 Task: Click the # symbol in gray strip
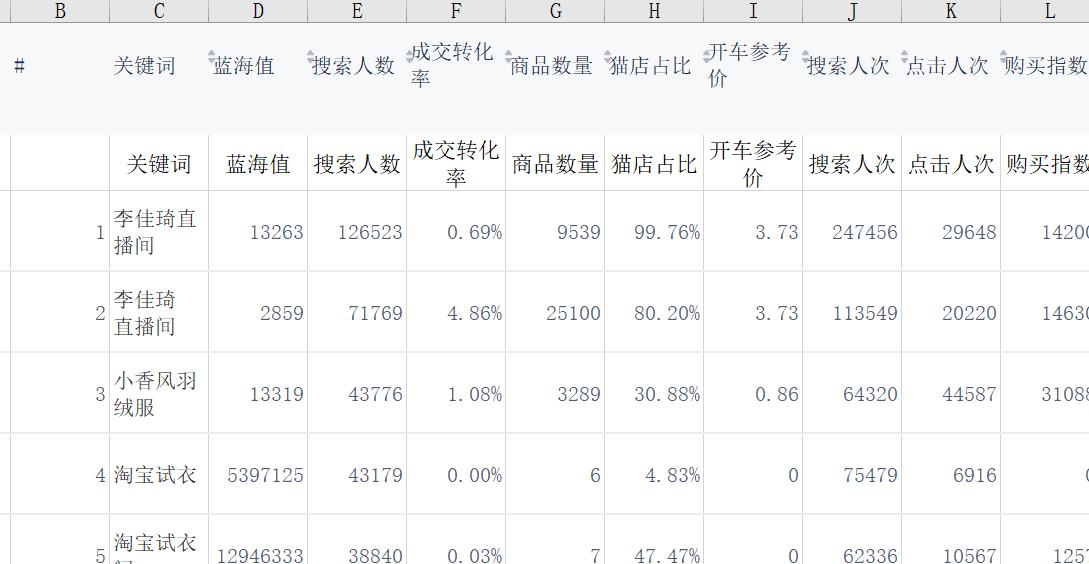[20, 67]
